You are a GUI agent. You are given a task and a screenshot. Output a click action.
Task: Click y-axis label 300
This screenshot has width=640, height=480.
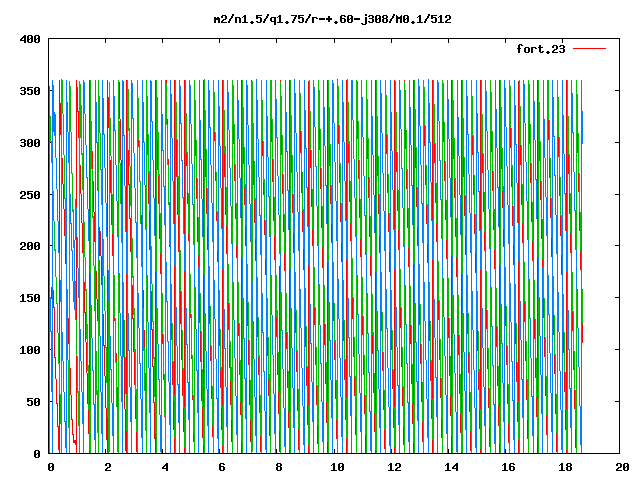30,143
